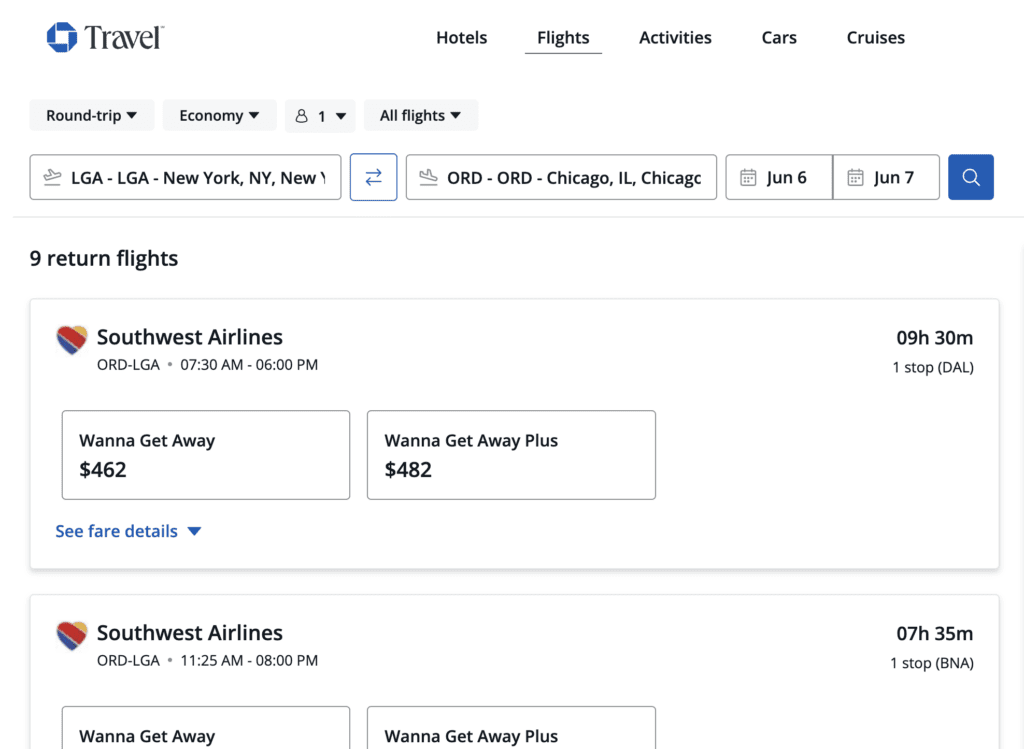
Task: Open the Economy cabin class dropdown
Action: 219,116
